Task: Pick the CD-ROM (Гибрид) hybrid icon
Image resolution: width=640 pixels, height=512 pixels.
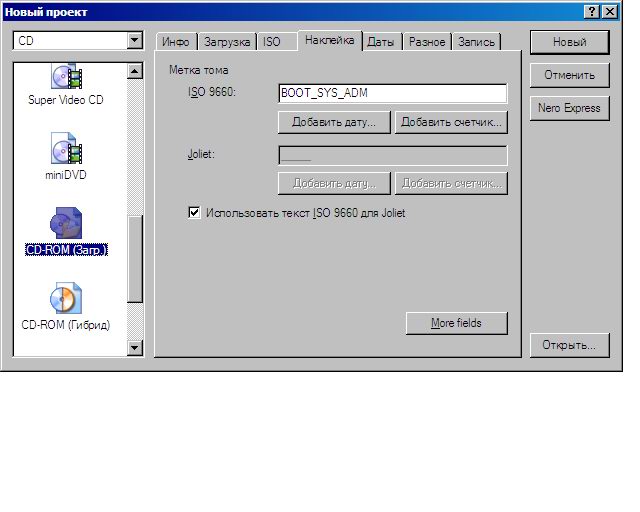Action: click(x=66, y=299)
